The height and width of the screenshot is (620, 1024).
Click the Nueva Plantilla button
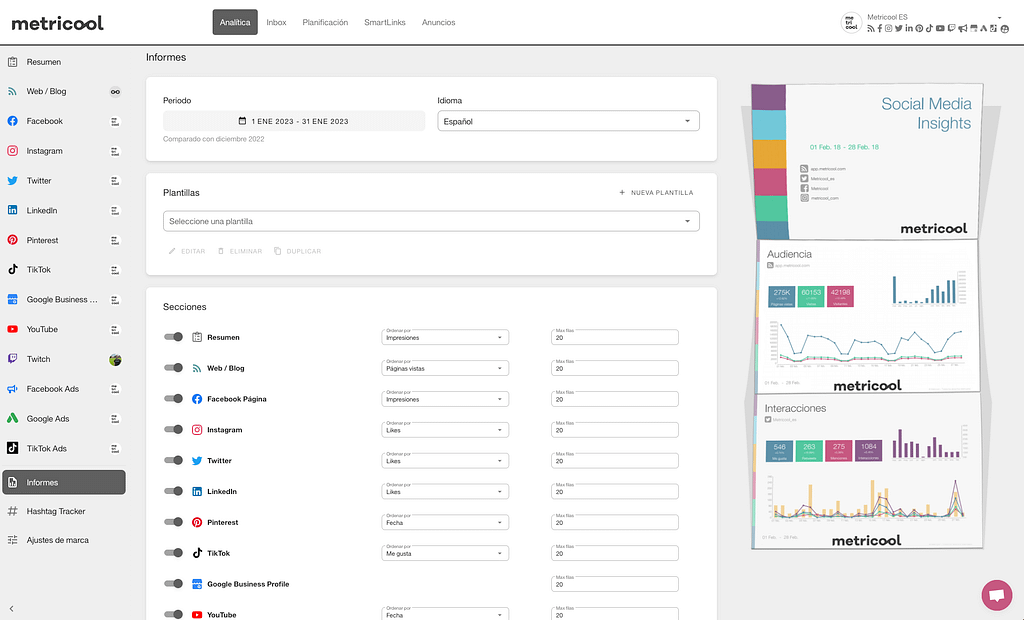(x=656, y=193)
